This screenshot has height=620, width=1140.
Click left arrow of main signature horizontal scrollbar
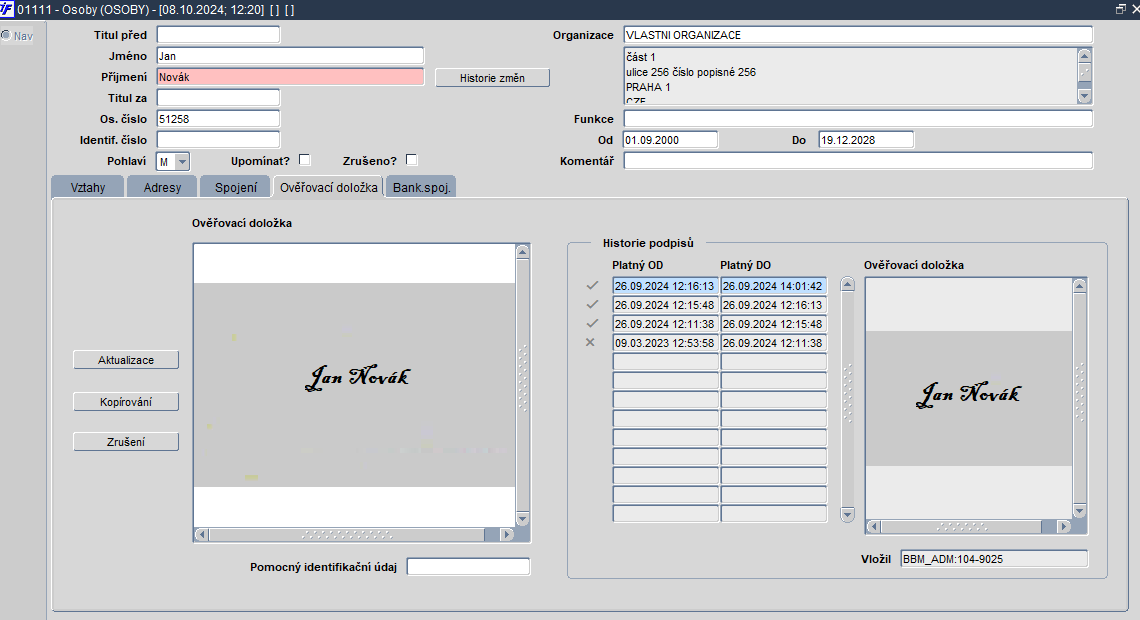tap(201, 534)
